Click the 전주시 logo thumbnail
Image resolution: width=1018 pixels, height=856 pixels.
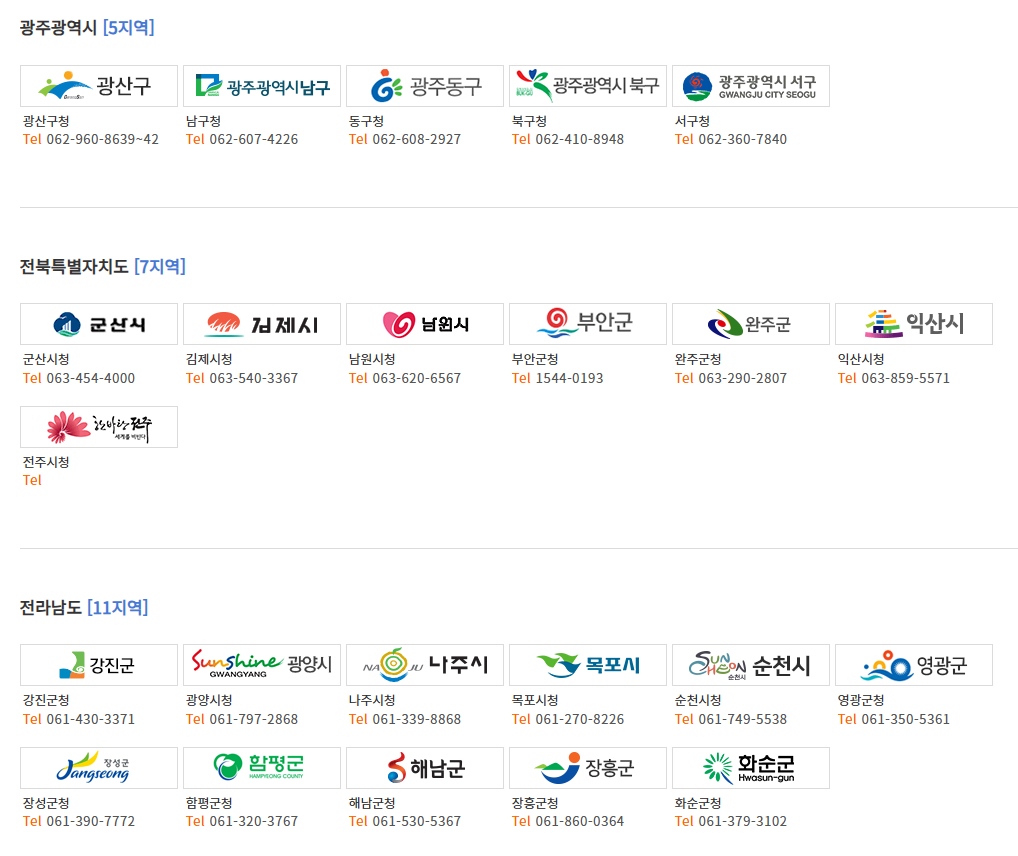pos(99,427)
